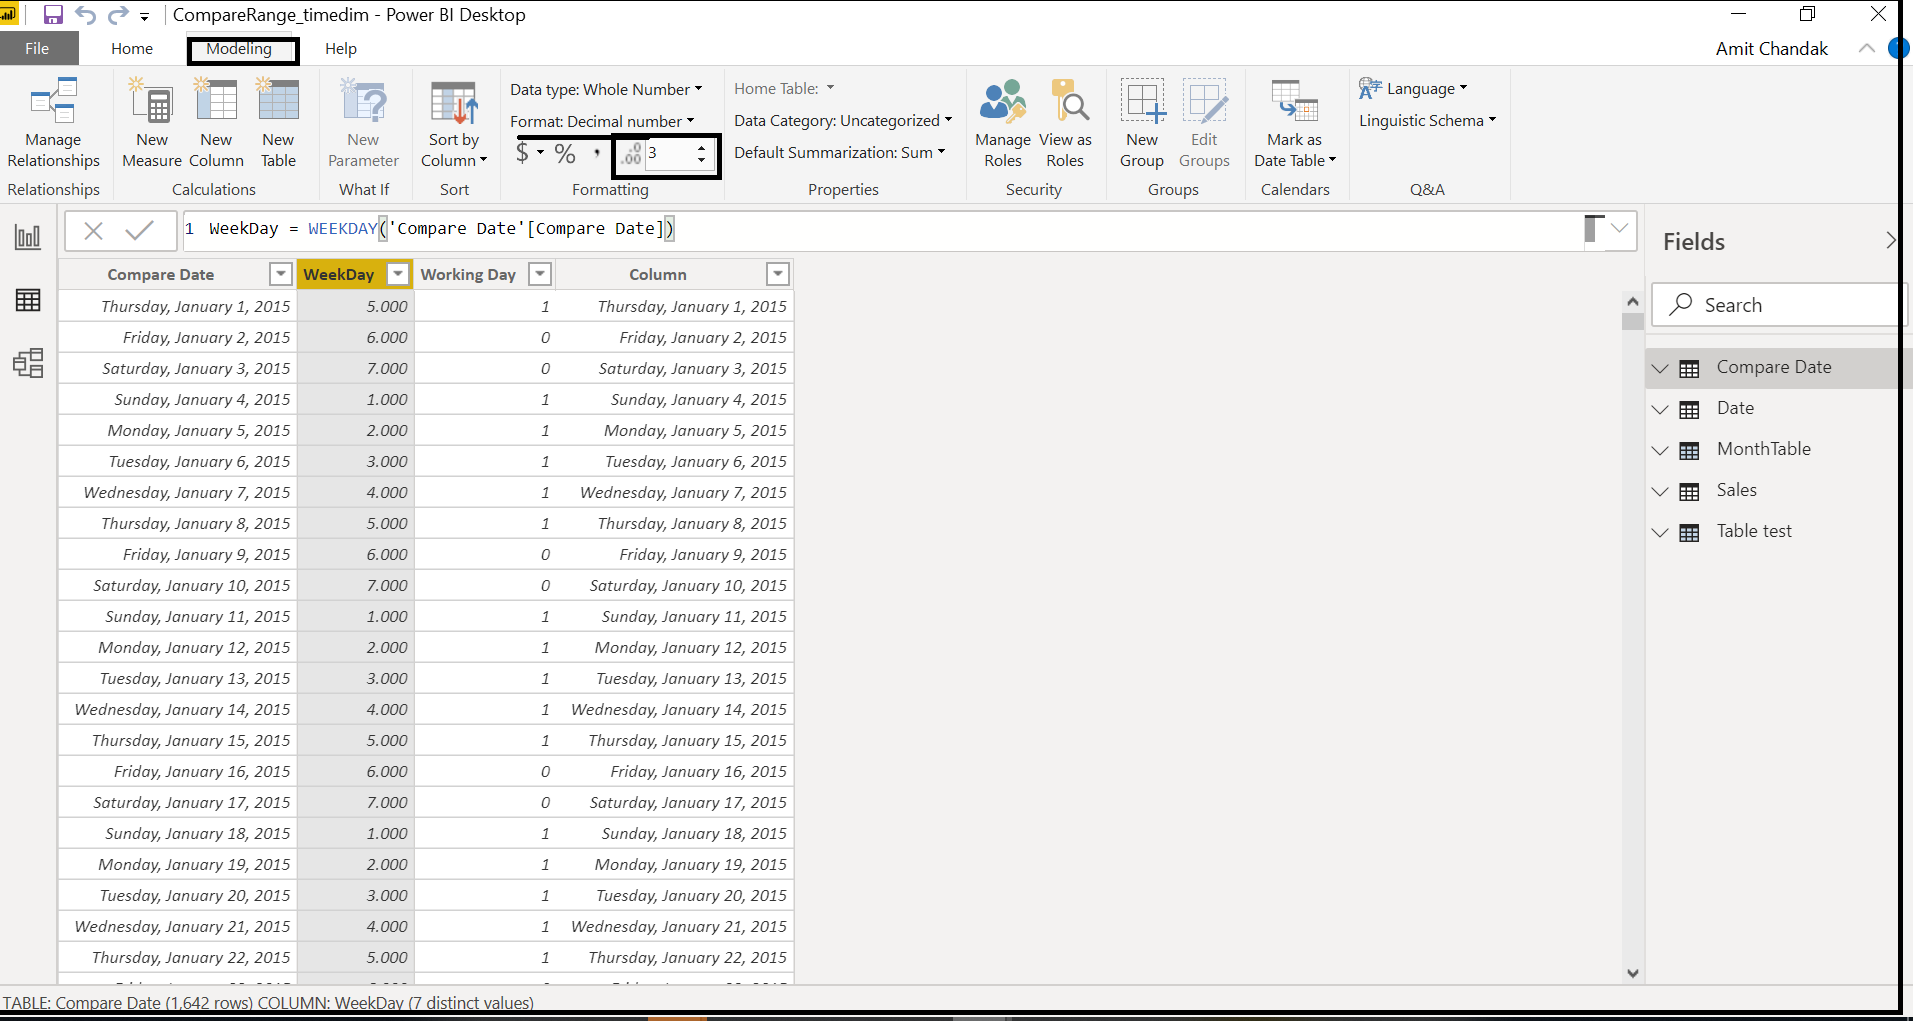Open WeekDay column filter dropdown
Viewport: 1913px width, 1021px height.
click(x=398, y=274)
